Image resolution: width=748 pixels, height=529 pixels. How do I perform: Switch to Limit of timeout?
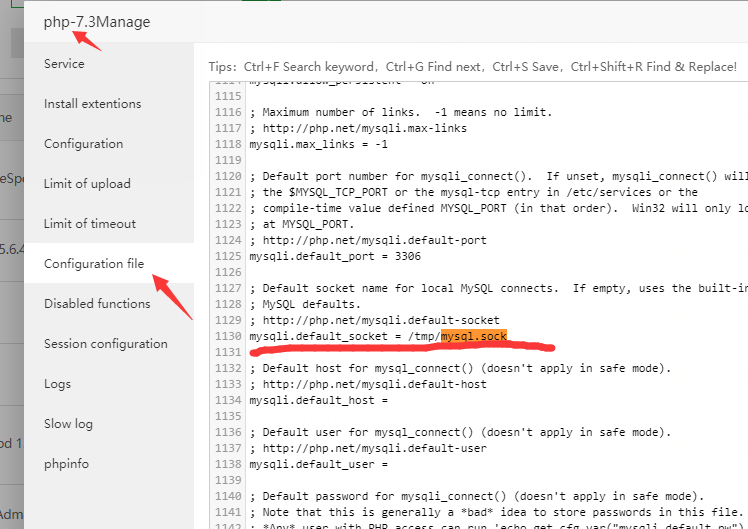(90, 224)
